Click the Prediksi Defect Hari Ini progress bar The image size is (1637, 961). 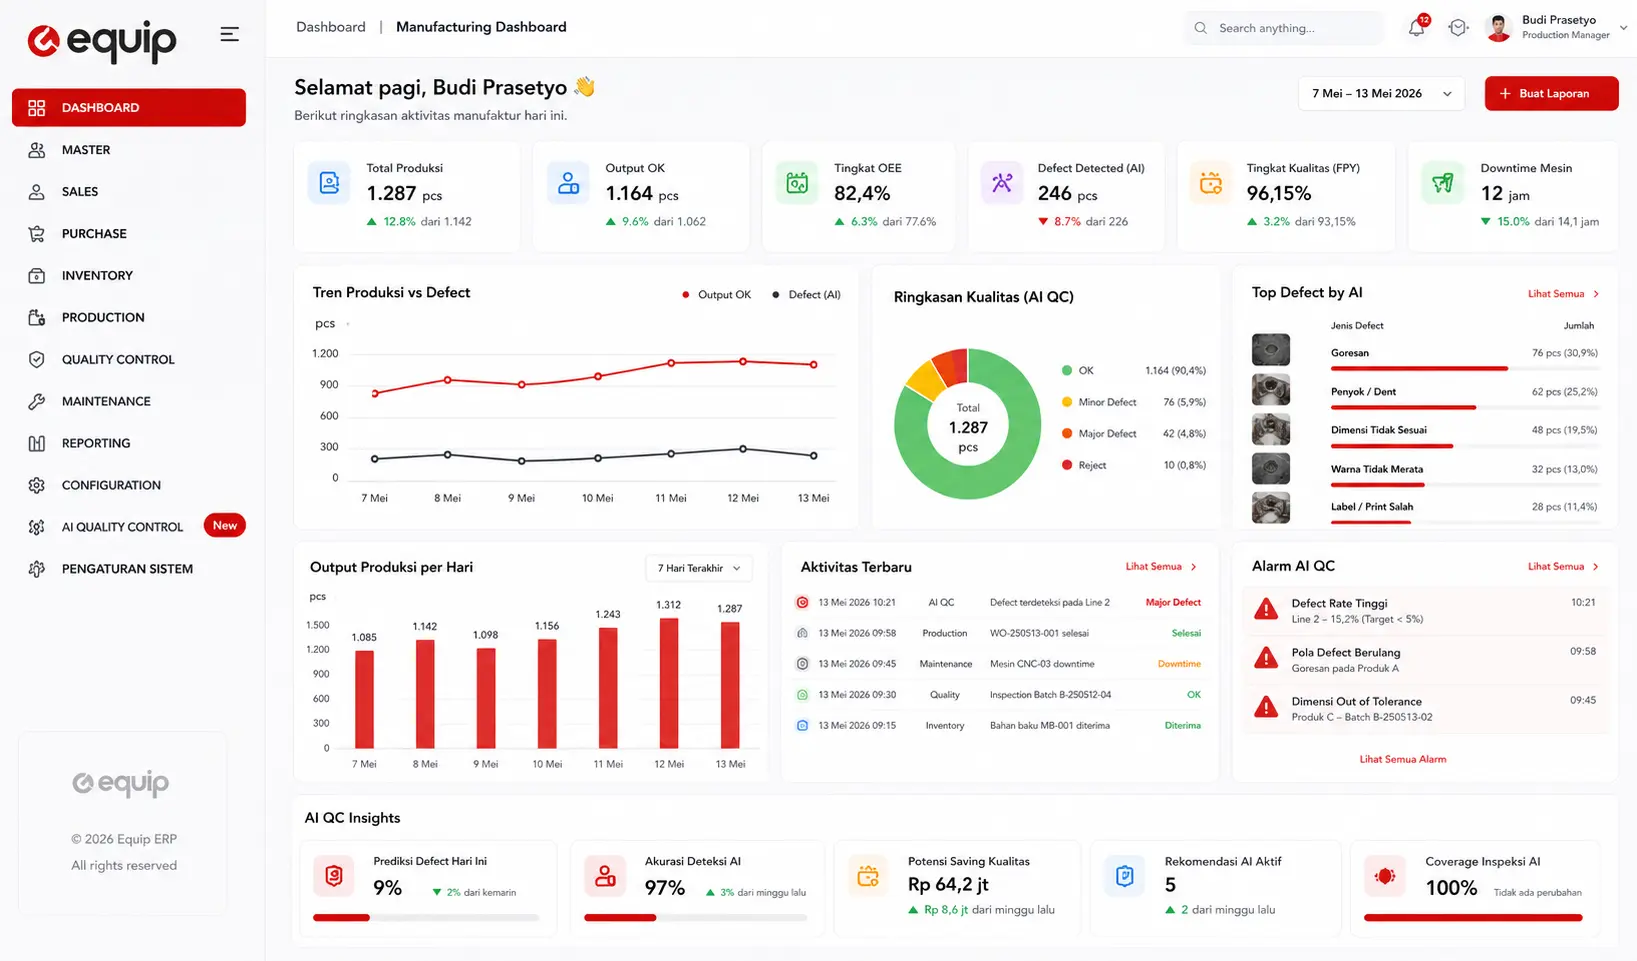click(x=426, y=917)
